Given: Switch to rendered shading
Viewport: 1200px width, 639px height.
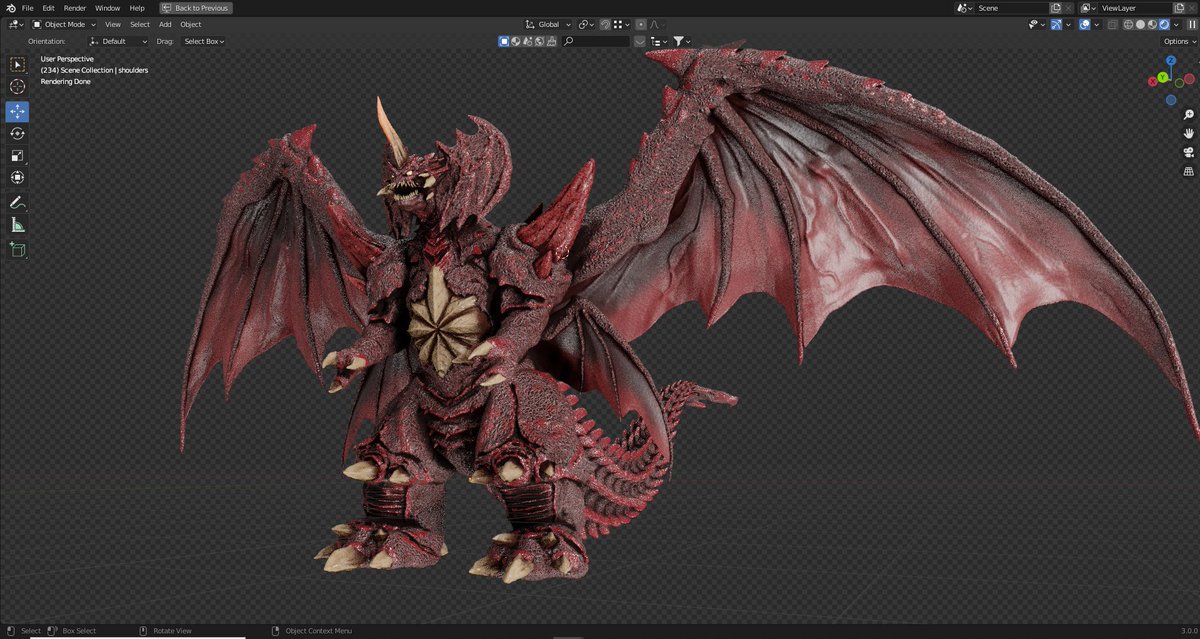Looking at the screenshot, I should pyautogui.click(x=1164, y=24).
